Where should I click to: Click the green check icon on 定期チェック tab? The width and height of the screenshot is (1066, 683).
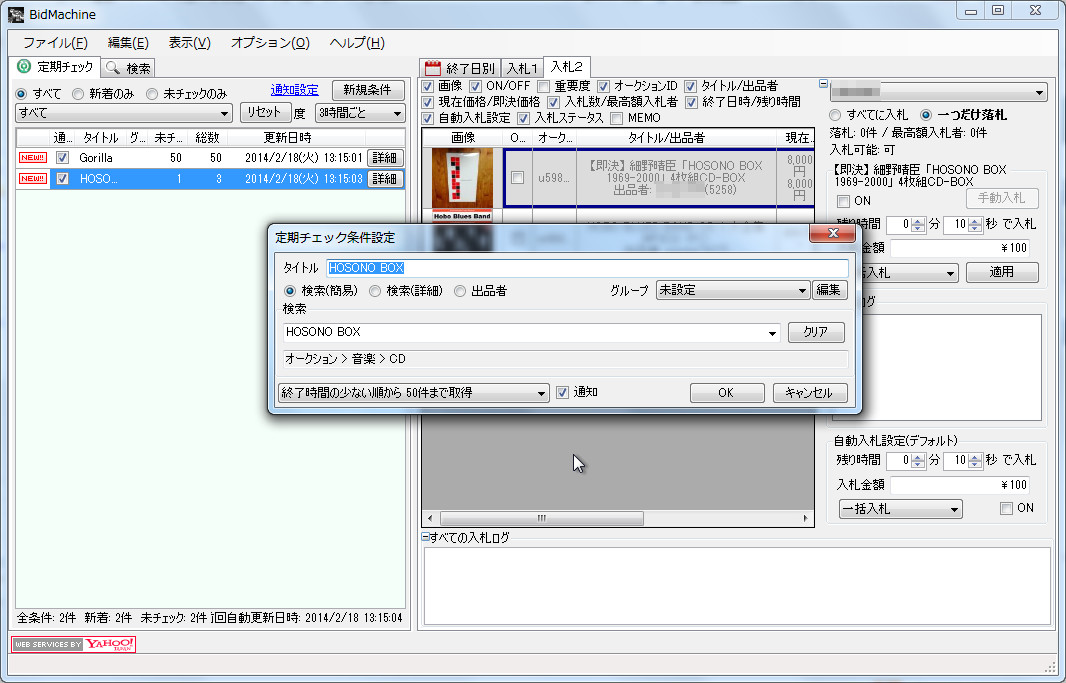click(24, 66)
